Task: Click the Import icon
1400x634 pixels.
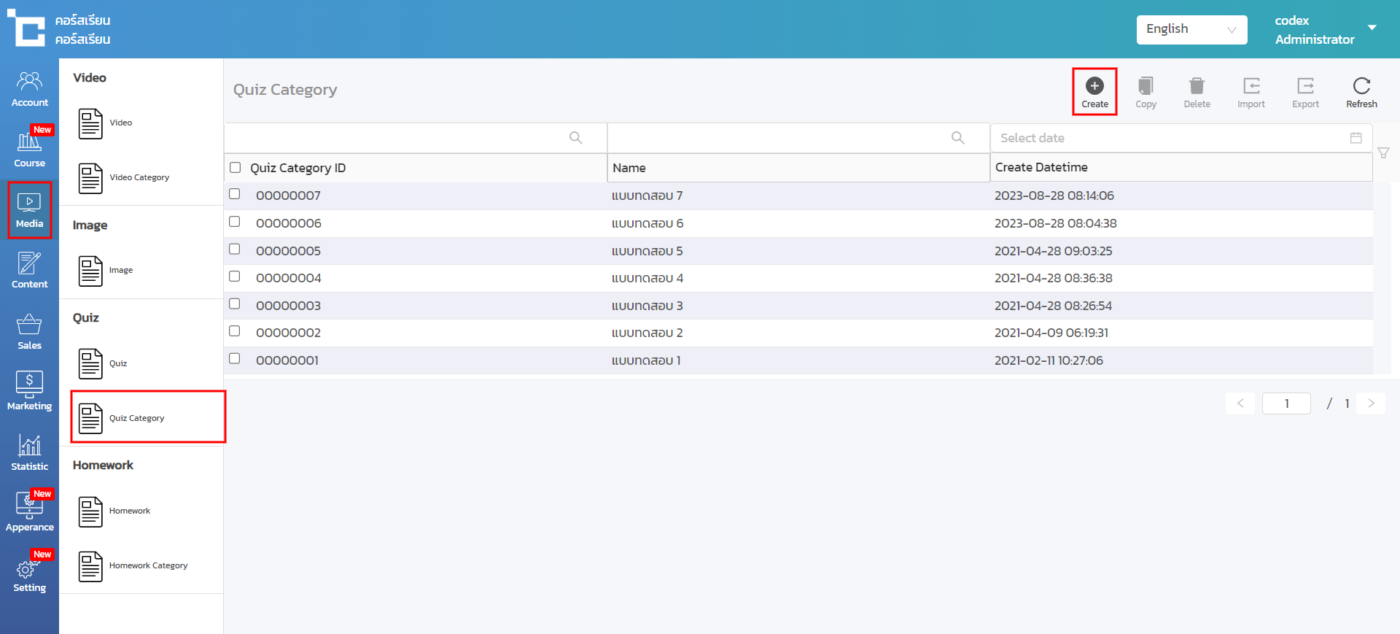Action: (x=1251, y=87)
